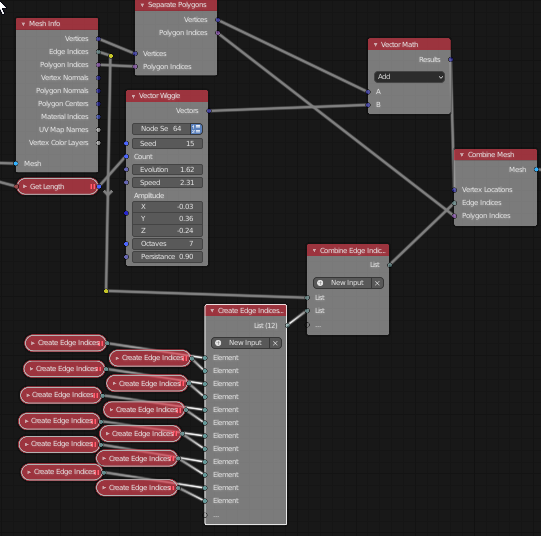Select the Vector Wiggle node by its title
Image resolution: width=541 pixels, height=536 pixels.
[159, 96]
